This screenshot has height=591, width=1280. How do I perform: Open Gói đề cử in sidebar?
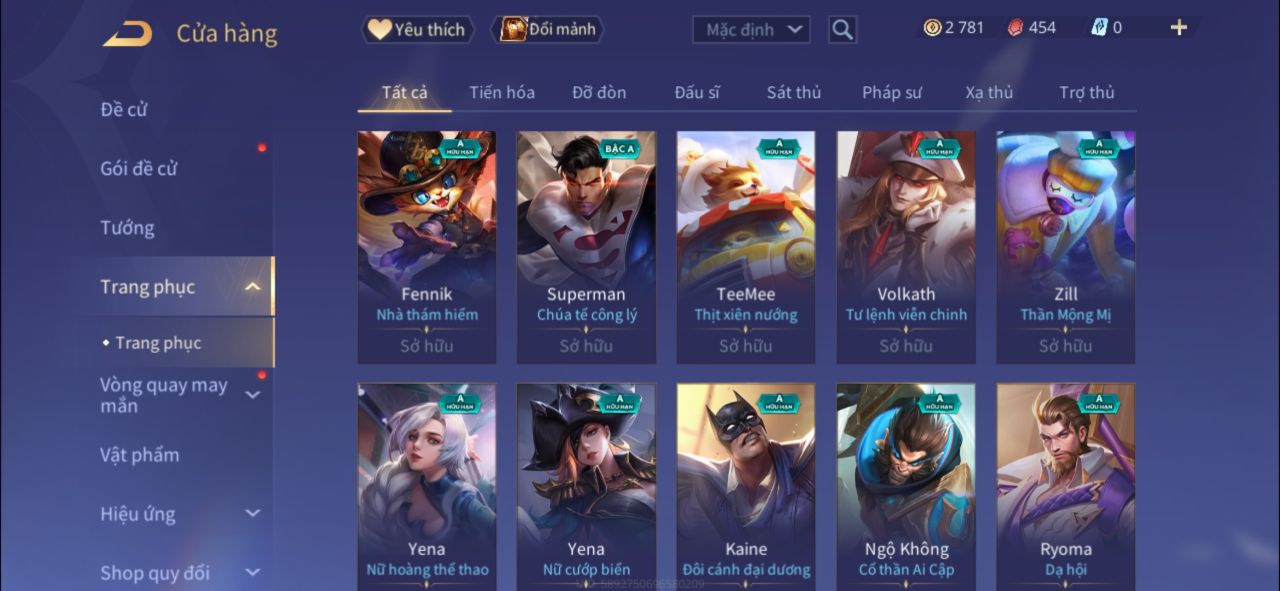(138, 168)
